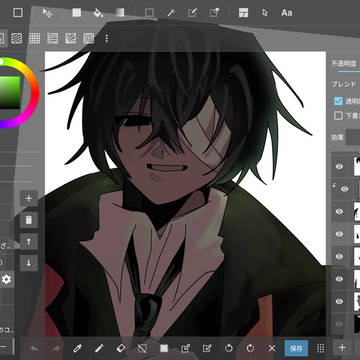
Task: Rotate canvas counterclockwise
Action: coord(229,348)
